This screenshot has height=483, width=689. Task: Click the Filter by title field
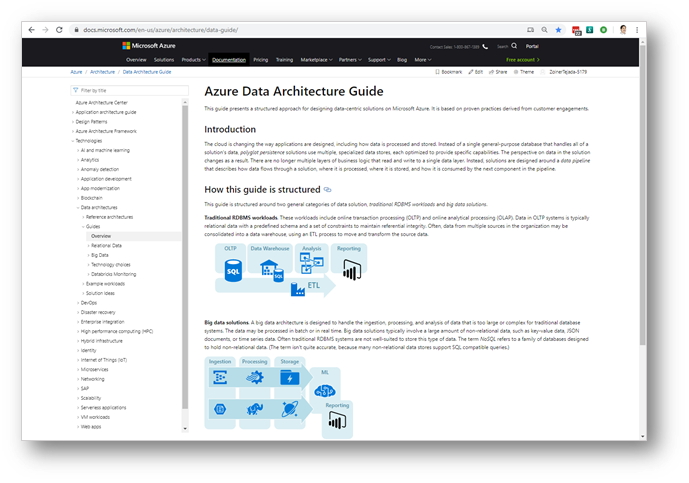coord(130,90)
